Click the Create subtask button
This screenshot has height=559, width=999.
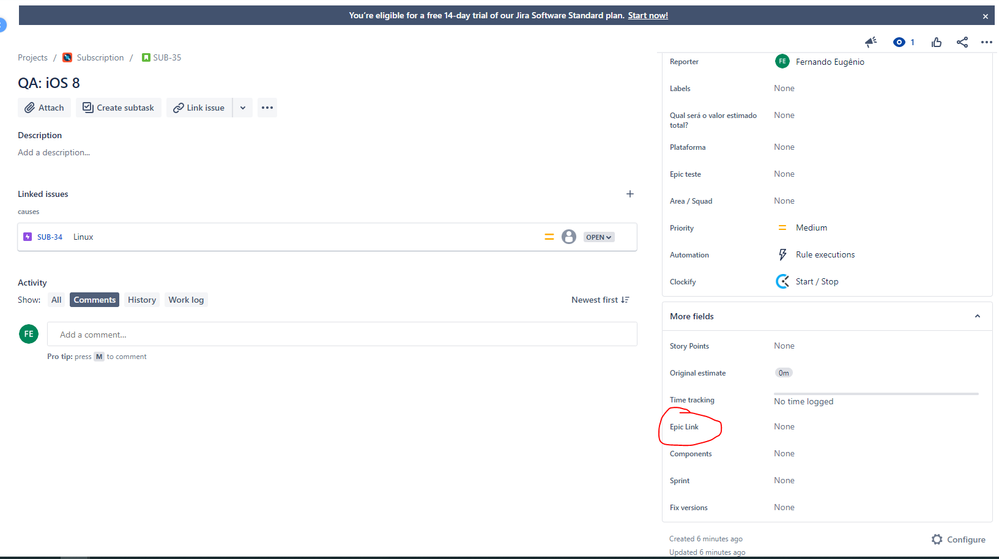click(x=119, y=108)
